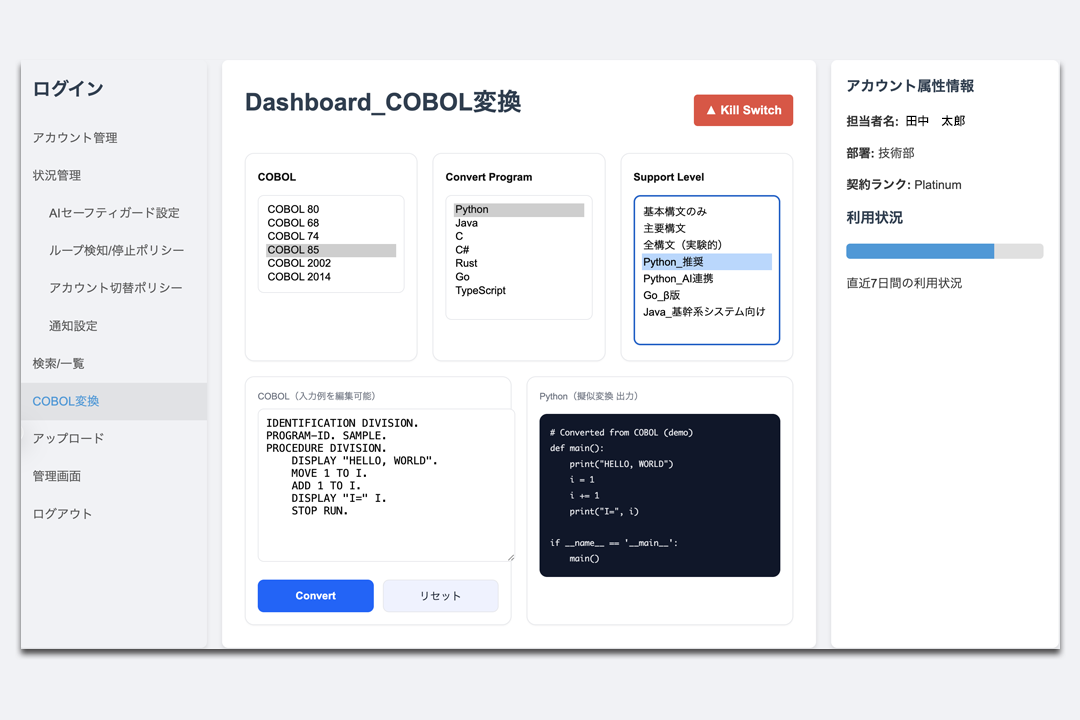Select 主要構文 support level
This screenshot has width=1080, height=720.
[707, 228]
